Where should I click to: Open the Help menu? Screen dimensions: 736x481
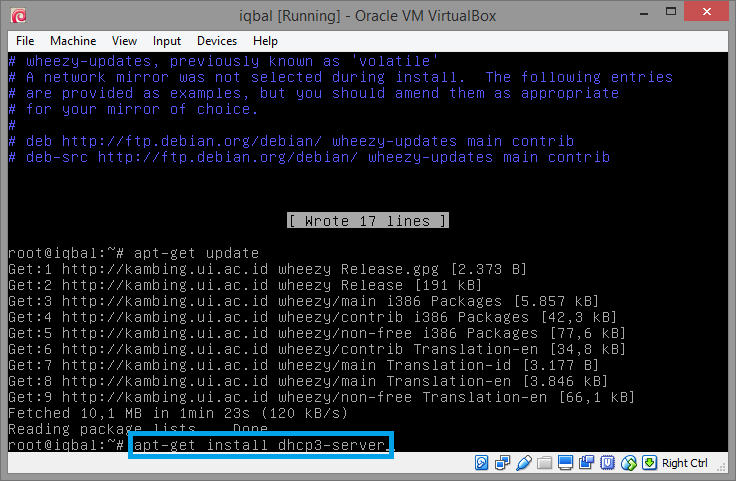pos(265,41)
